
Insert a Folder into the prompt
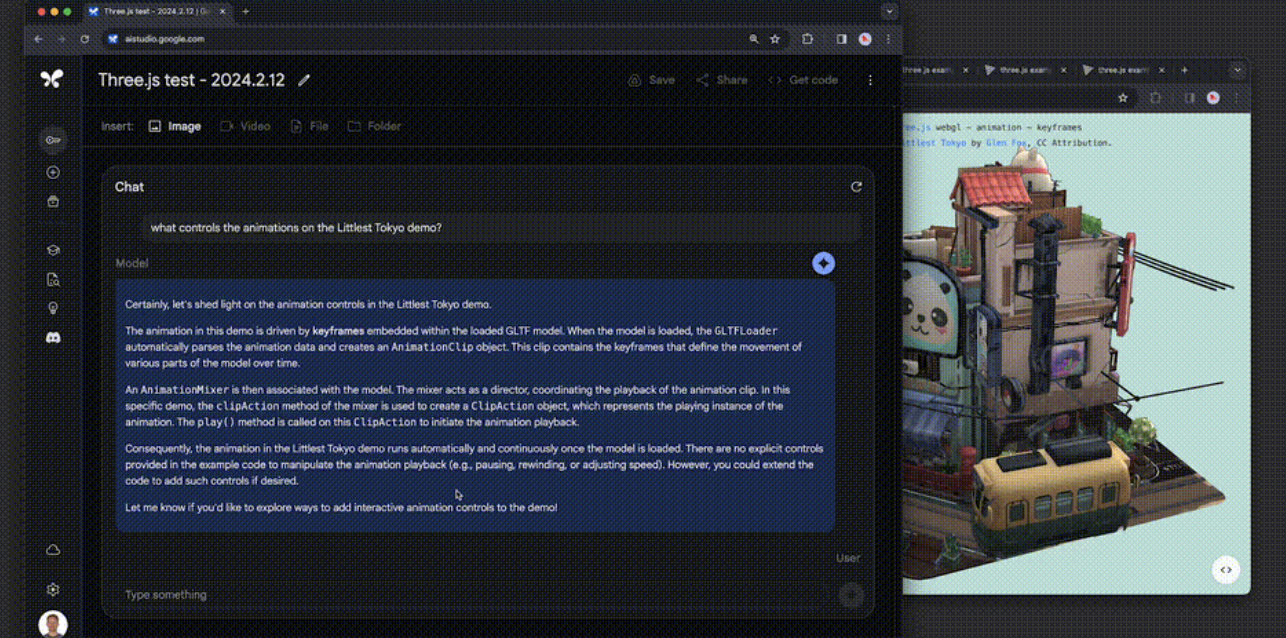click(374, 126)
